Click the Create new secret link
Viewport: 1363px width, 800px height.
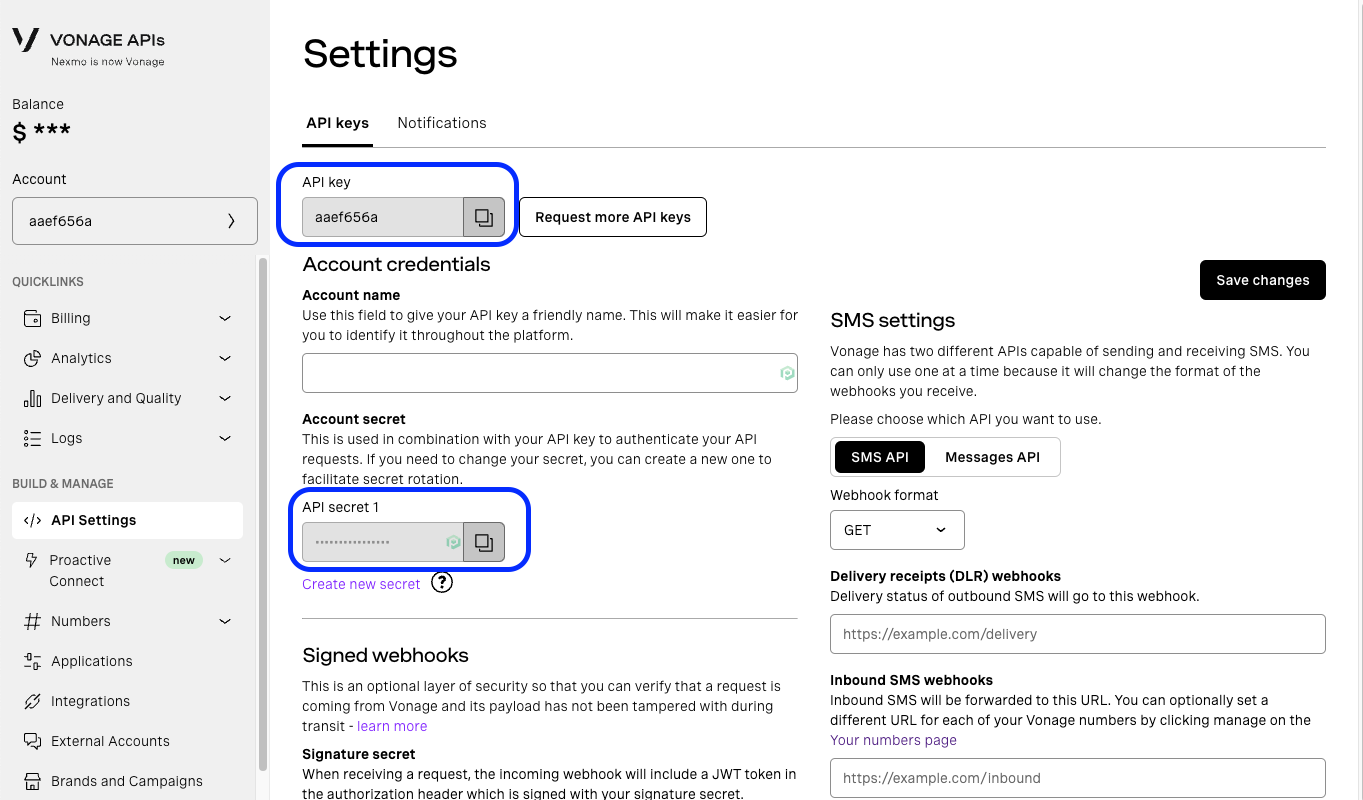pyautogui.click(x=361, y=584)
